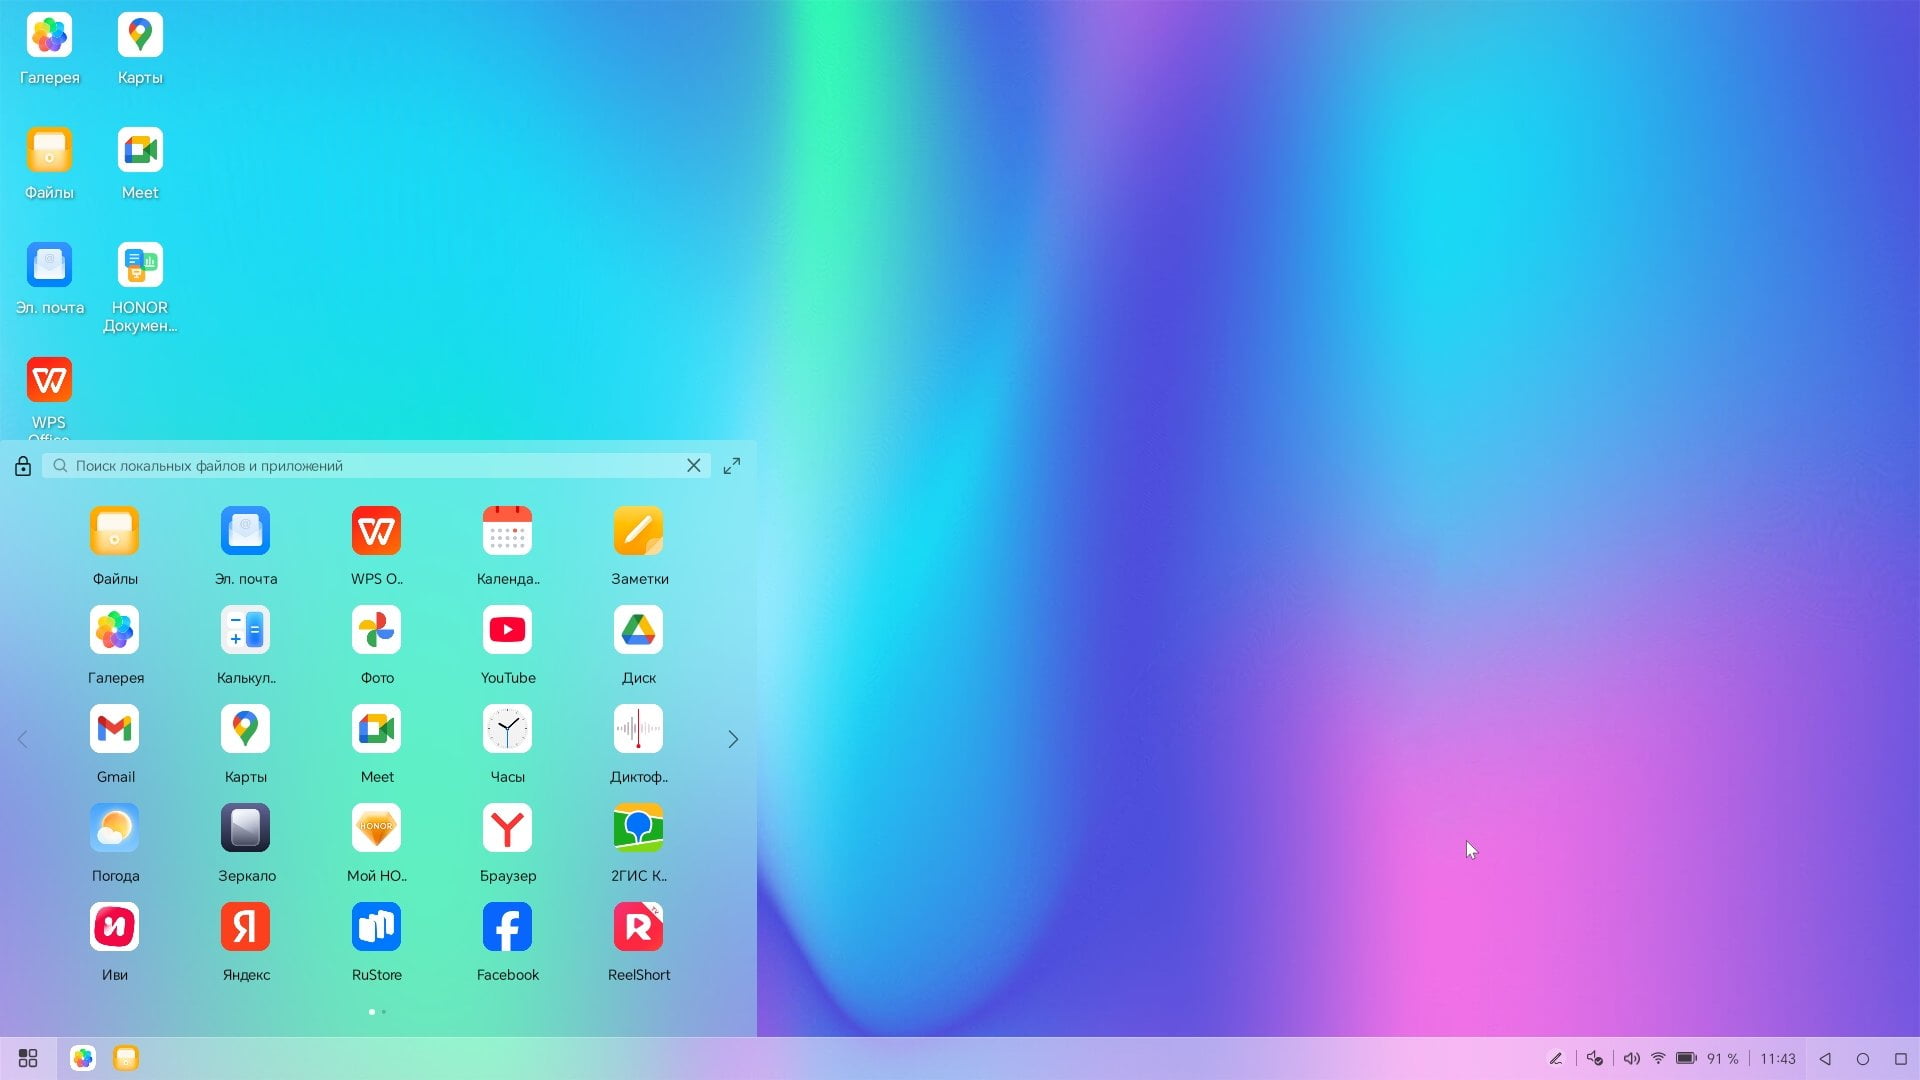Image resolution: width=1920 pixels, height=1080 pixels.
Task: Click the 11:43 clock
Action: [1778, 1058]
